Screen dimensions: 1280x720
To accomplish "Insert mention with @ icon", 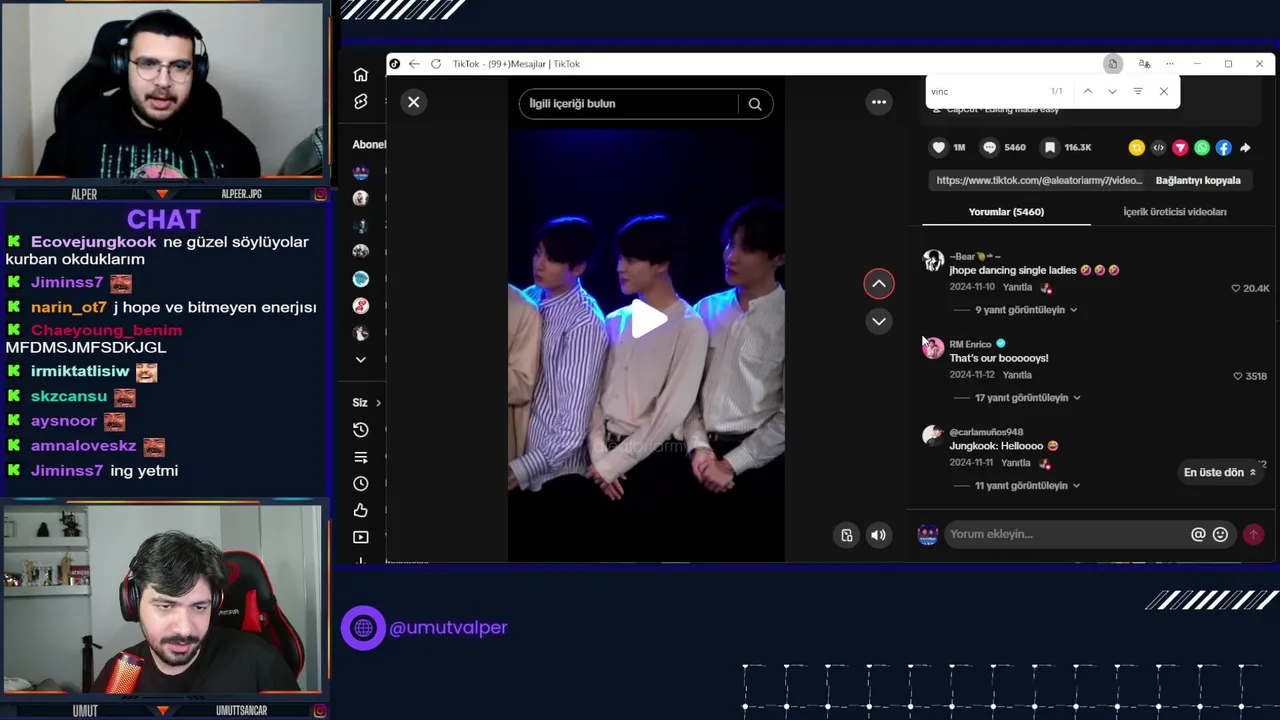I will 1198,535.
